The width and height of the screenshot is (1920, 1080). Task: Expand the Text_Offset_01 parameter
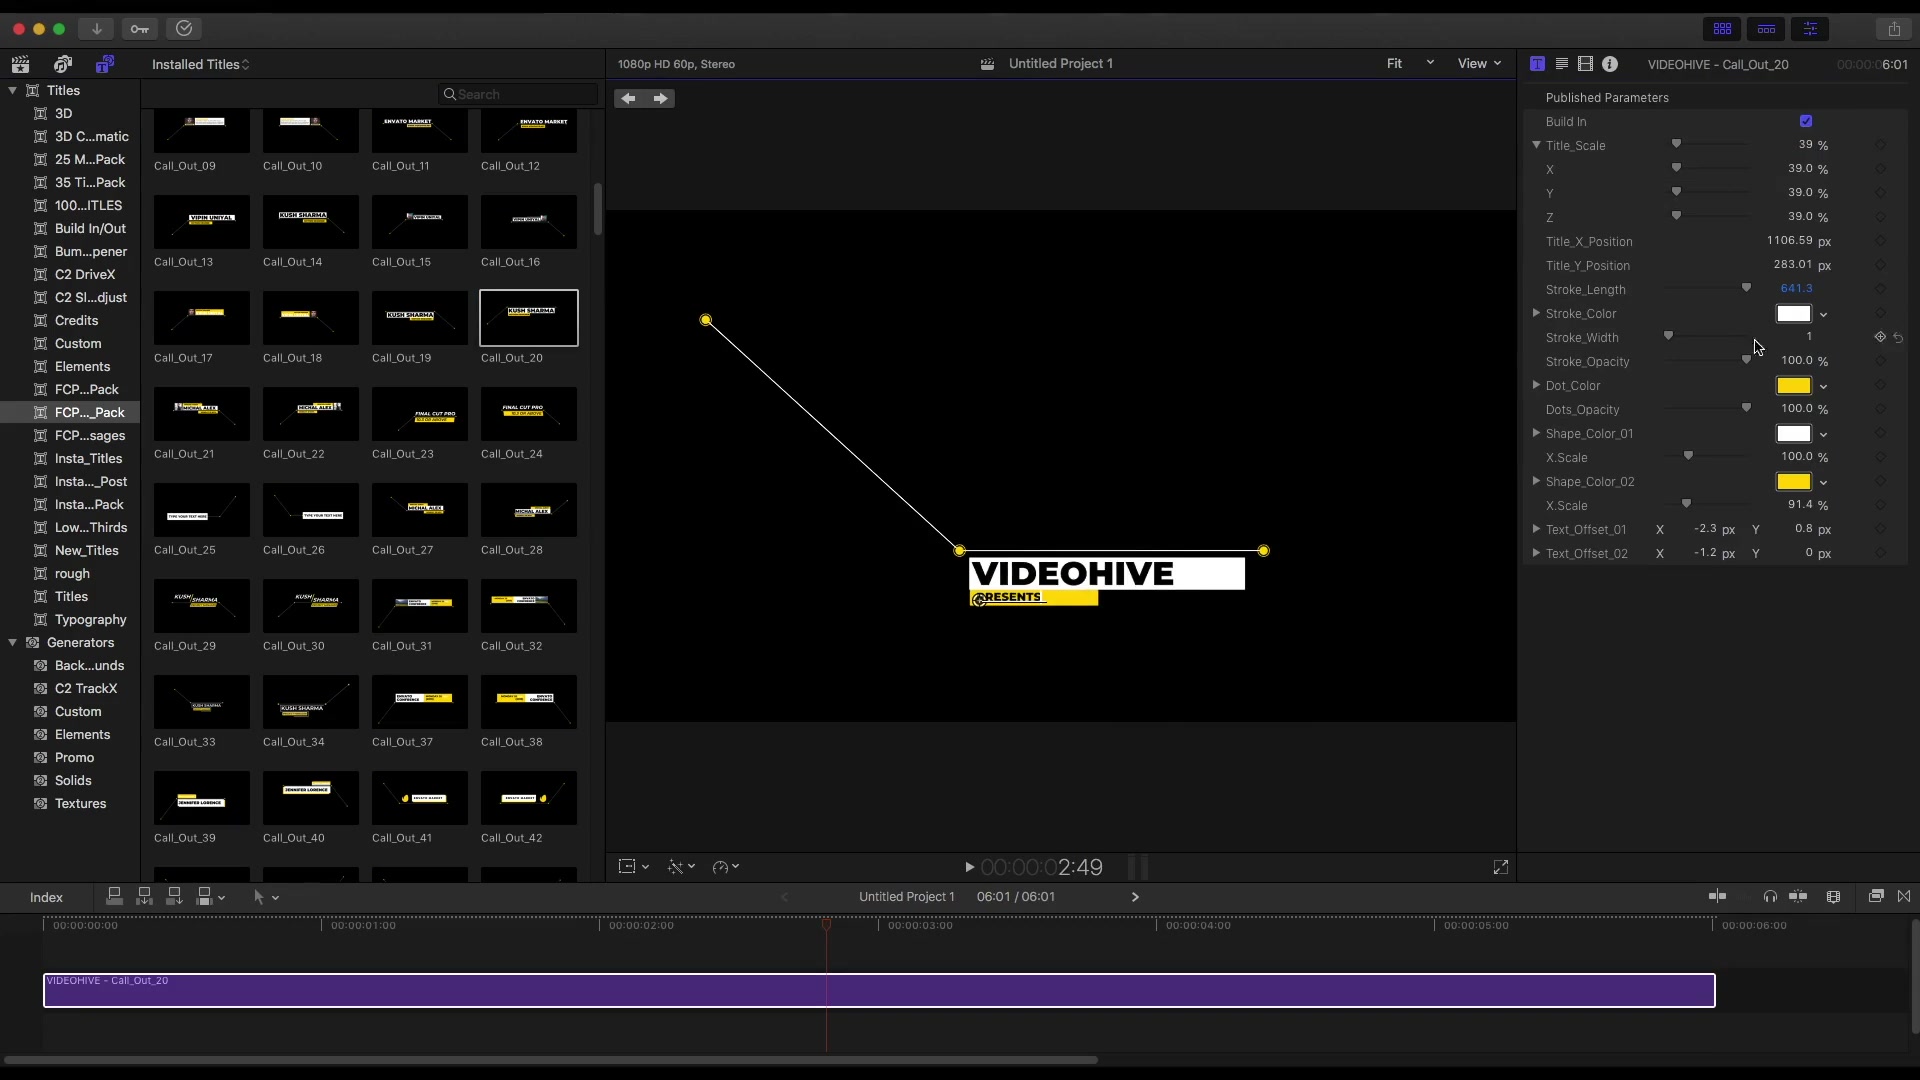(1537, 529)
